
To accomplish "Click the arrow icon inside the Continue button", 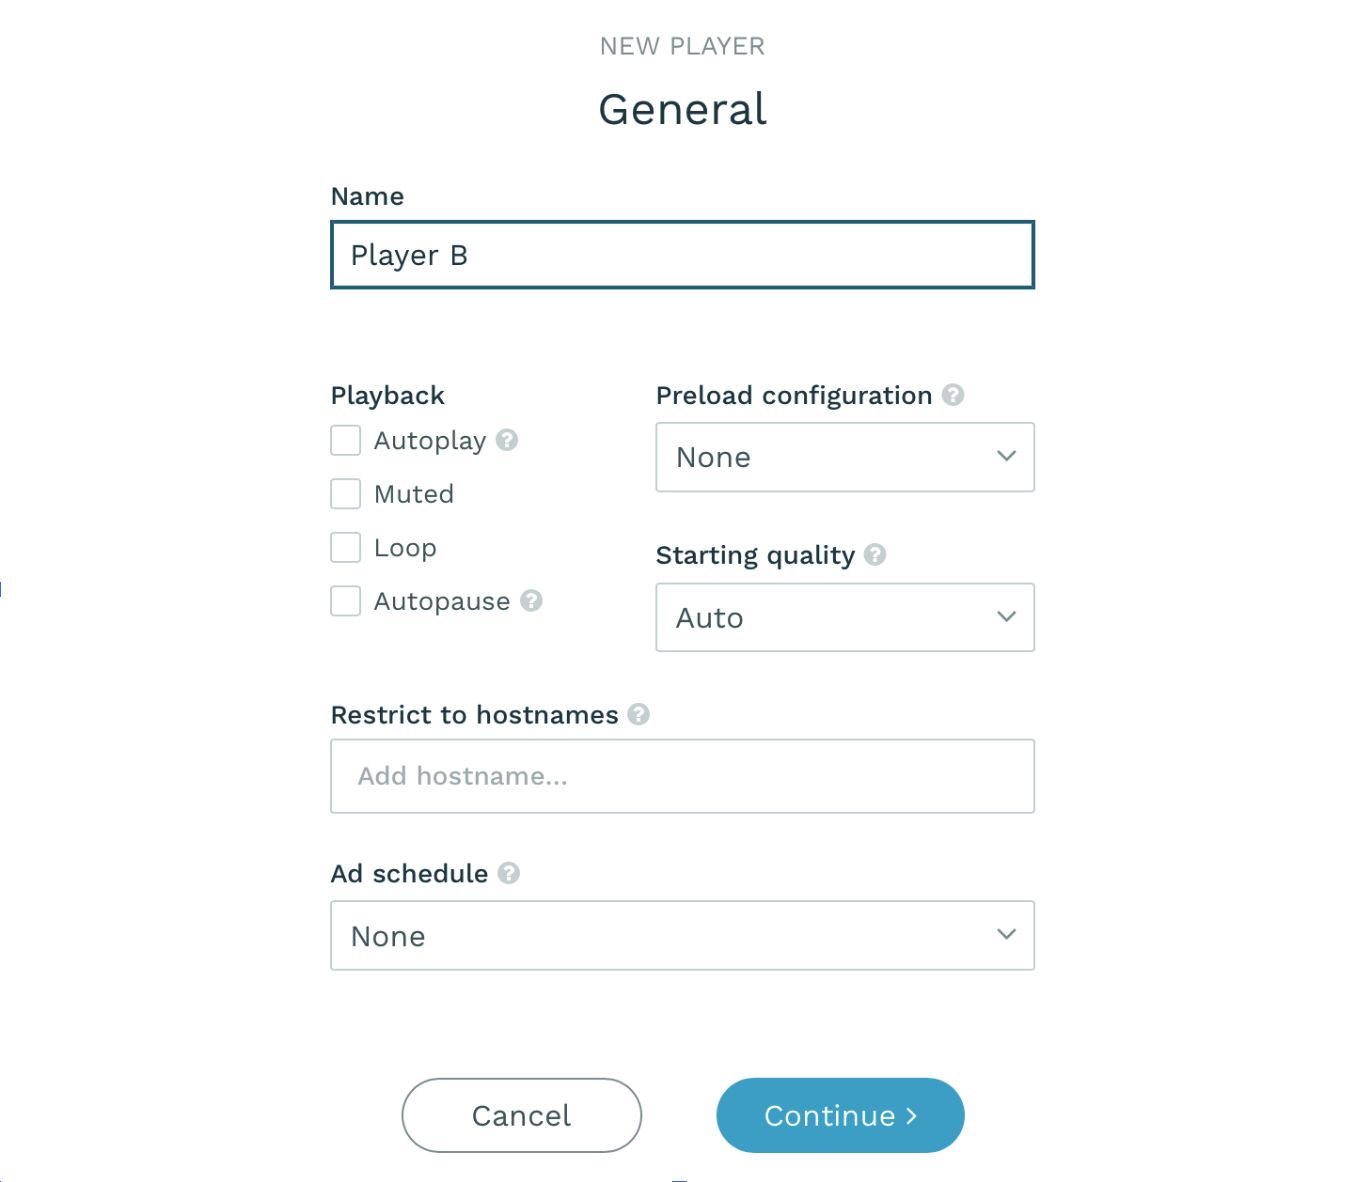I will [911, 1115].
